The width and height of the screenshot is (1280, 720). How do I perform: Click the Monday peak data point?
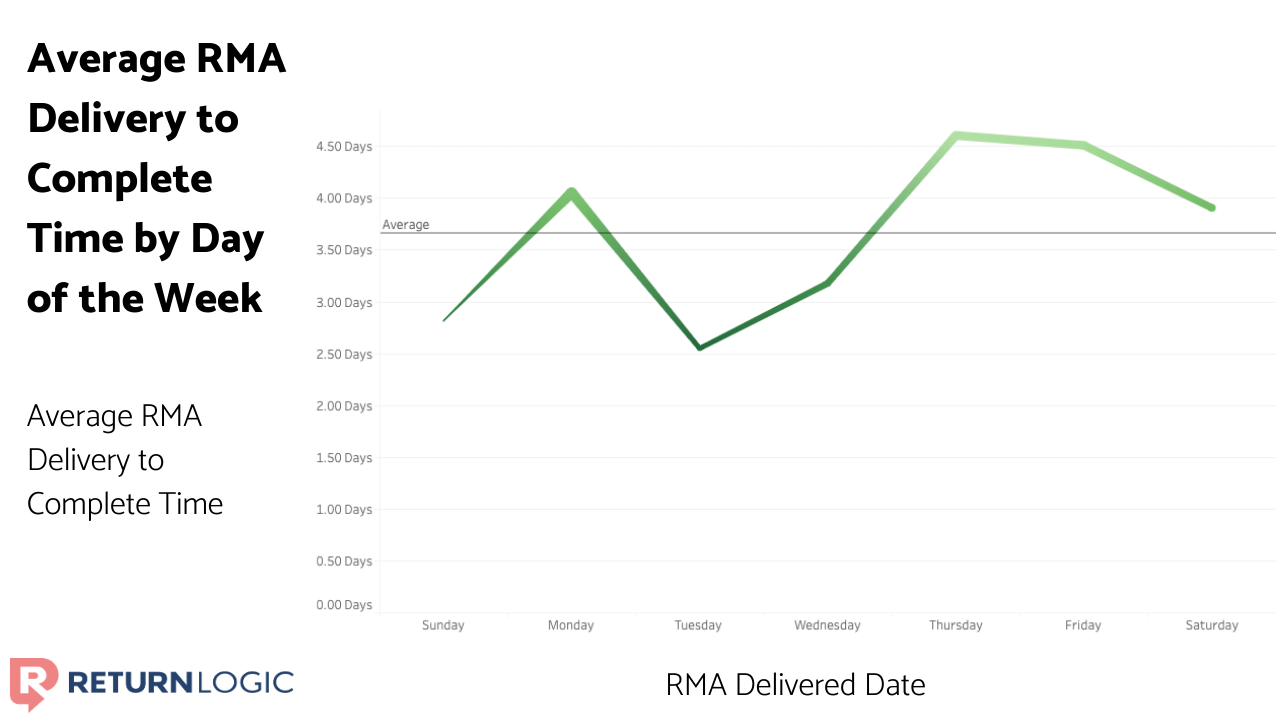(x=571, y=192)
